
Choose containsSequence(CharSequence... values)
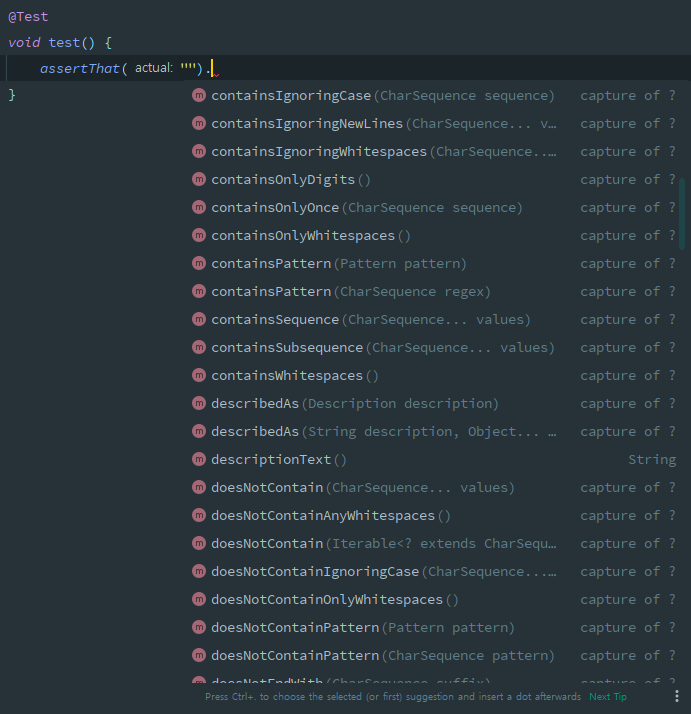click(433, 320)
